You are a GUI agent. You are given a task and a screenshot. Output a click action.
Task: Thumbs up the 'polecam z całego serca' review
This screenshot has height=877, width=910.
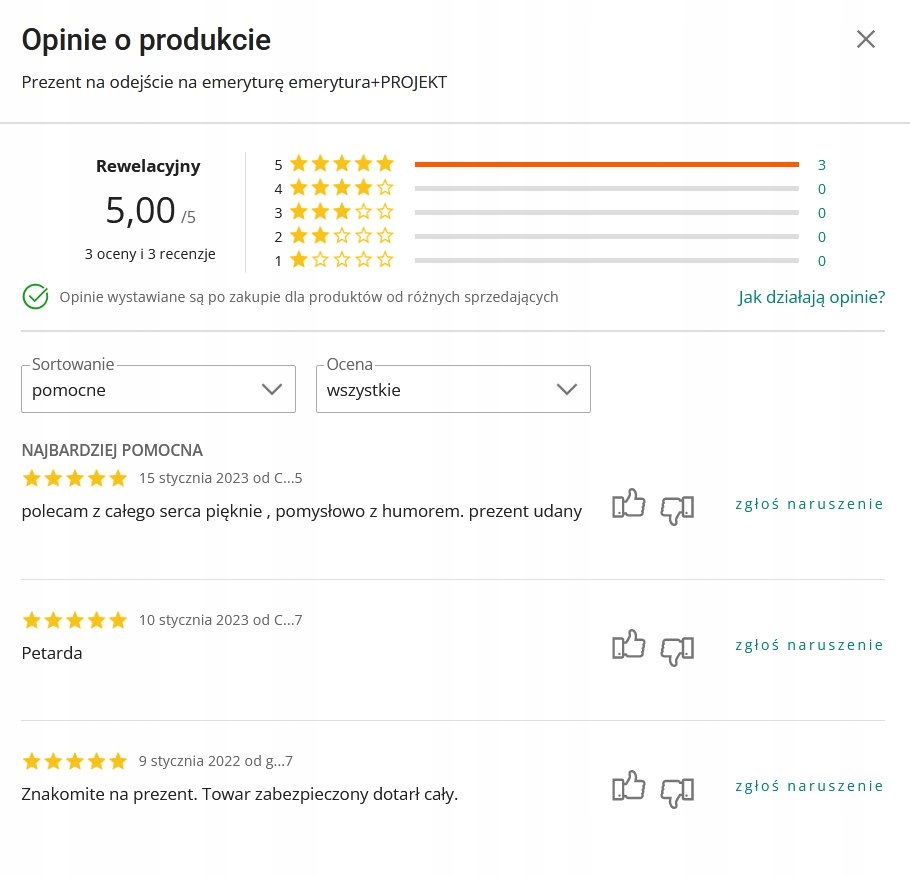coord(629,505)
